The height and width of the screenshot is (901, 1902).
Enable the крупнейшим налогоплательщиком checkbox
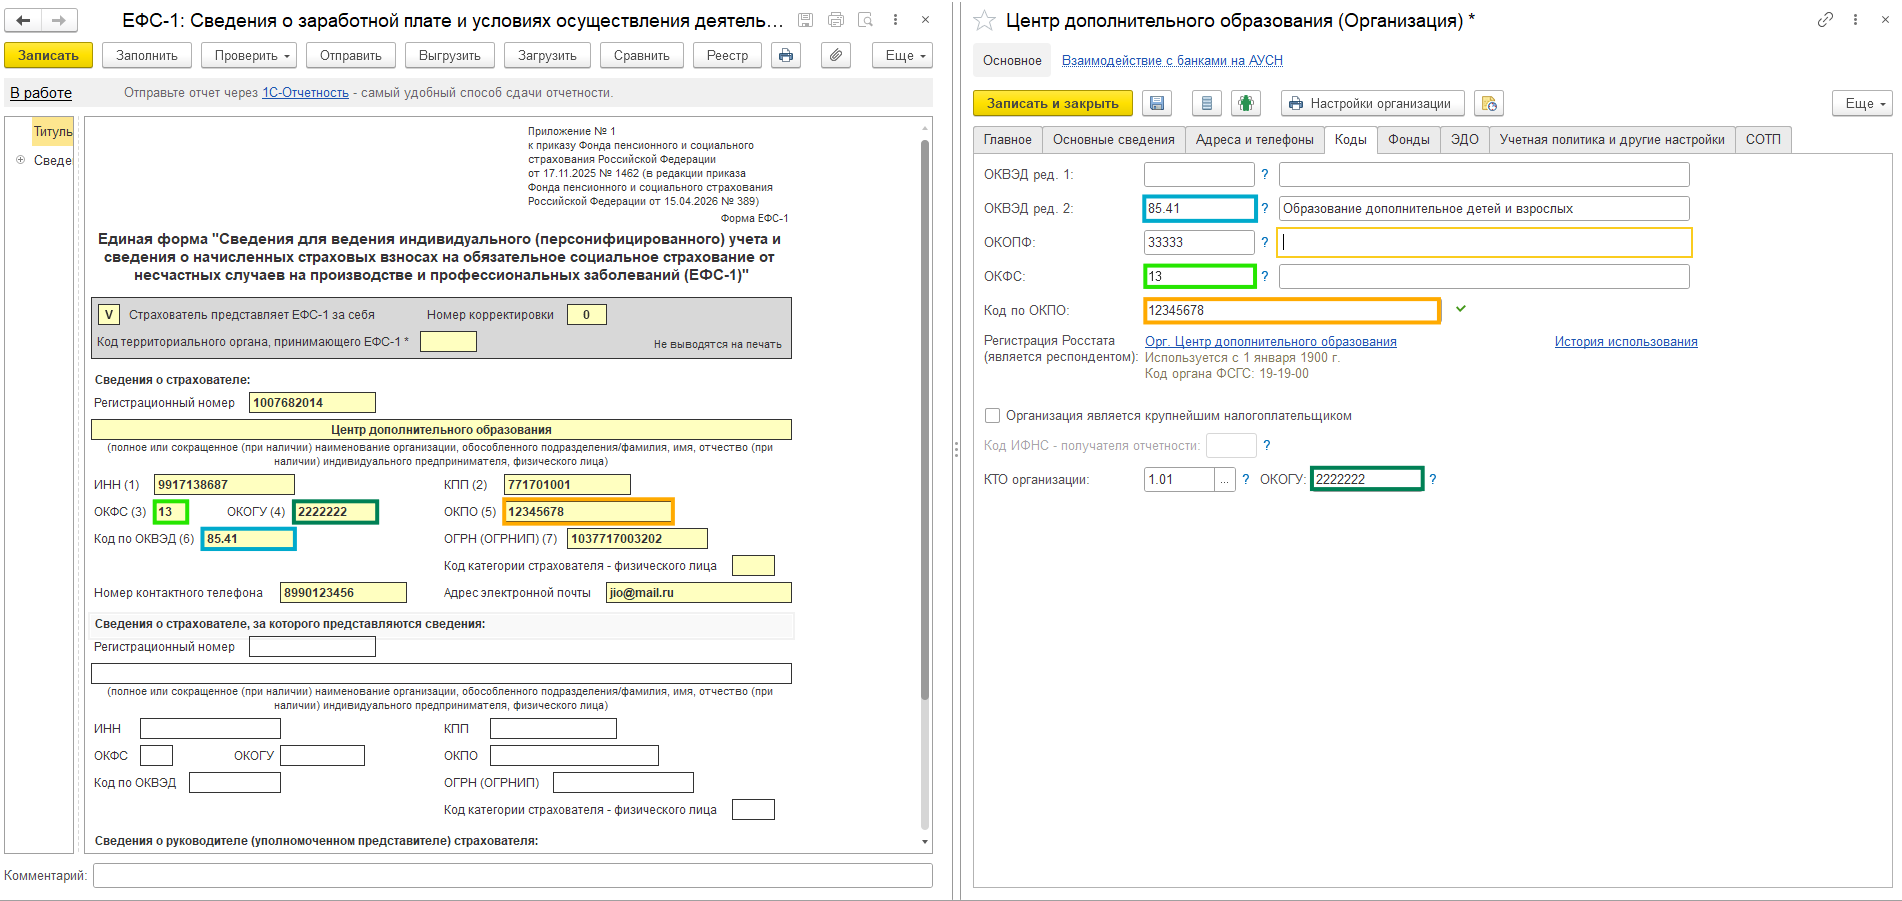tap(993, 415)
